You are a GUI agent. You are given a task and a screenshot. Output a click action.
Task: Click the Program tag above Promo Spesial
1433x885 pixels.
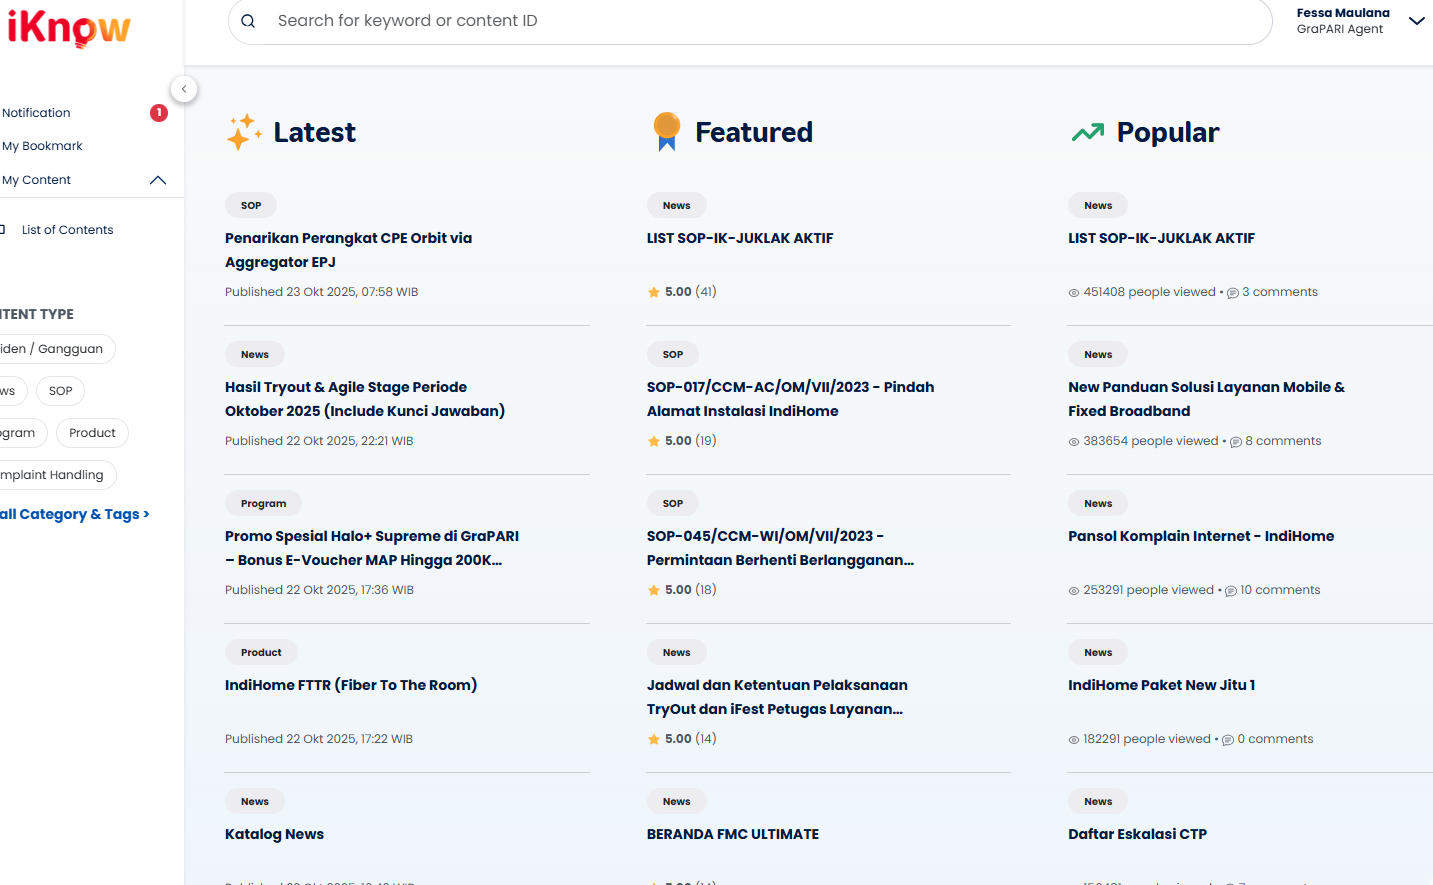263,503
